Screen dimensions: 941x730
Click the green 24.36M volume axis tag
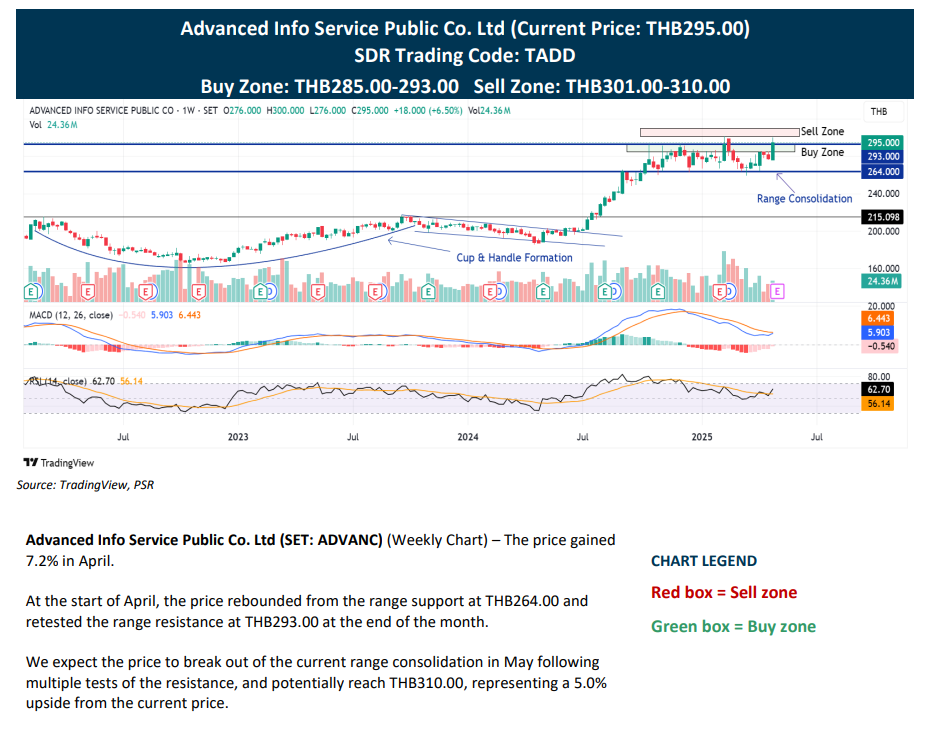click(x=882, y=281)
